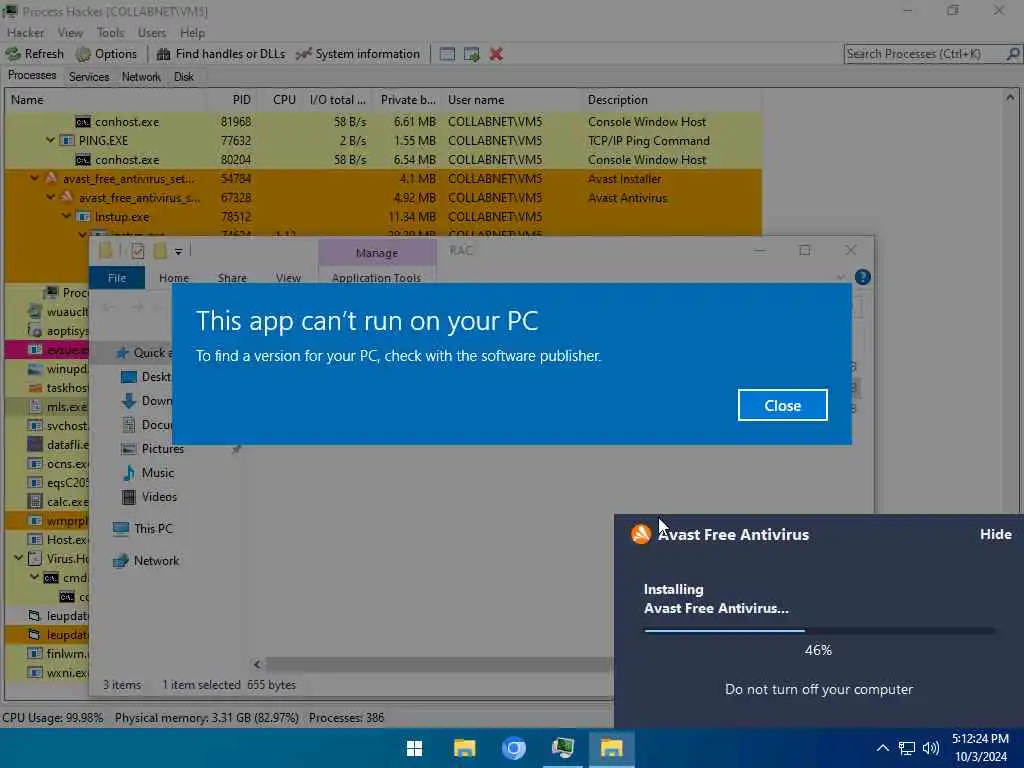
Task: Hide the Avast Free Antivirus installer popup
Action: click(x=995, y=534)
